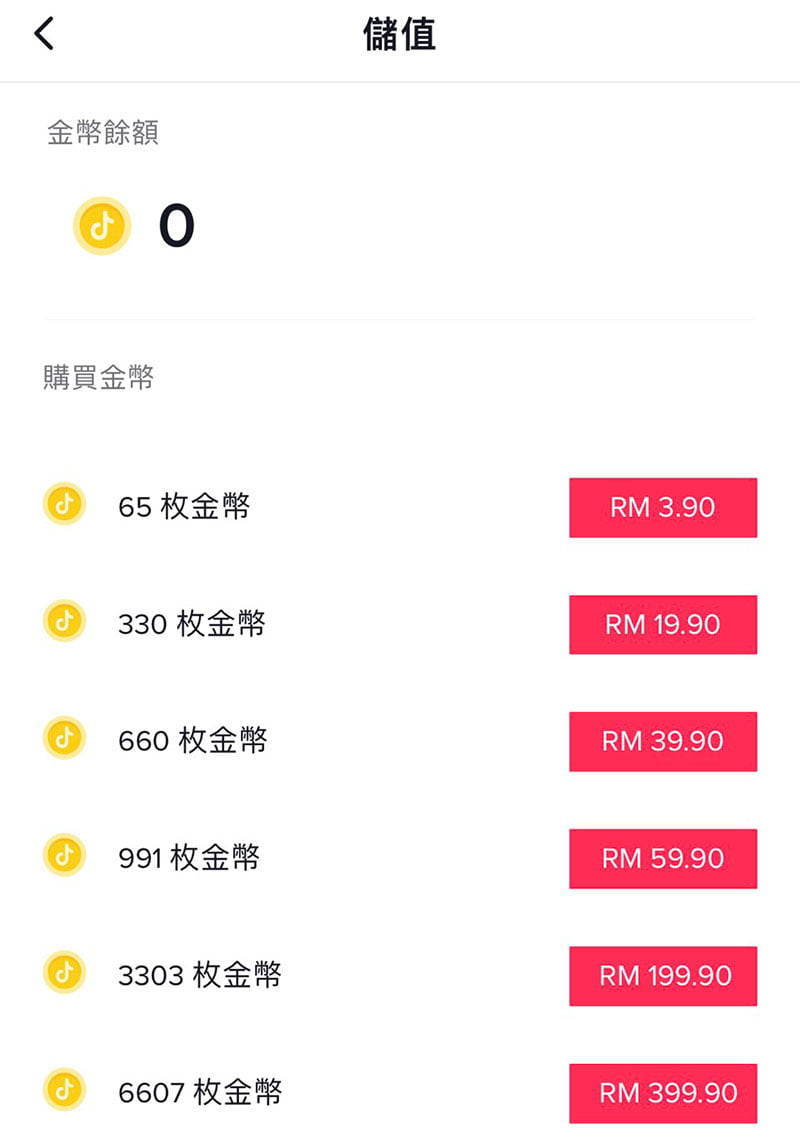Tap the coin balance number 0
The height and width of the screenshot is (1148, 800).
(176, 226)
